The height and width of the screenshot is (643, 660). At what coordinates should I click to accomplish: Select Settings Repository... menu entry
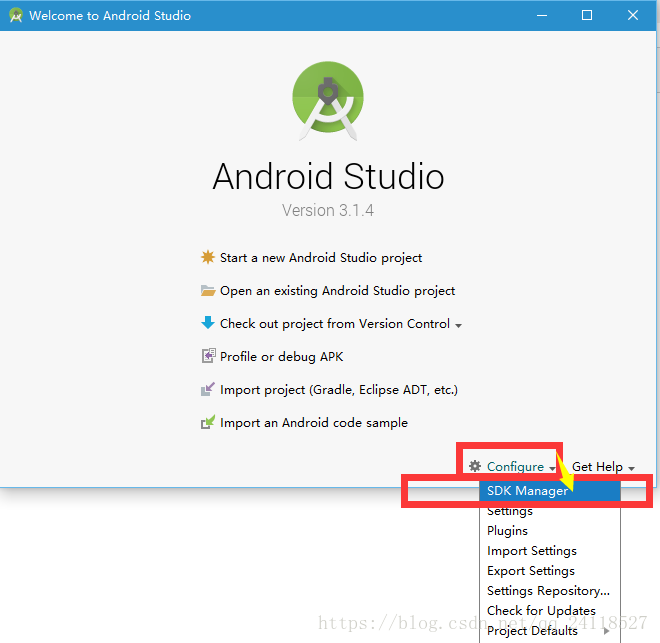550,591
